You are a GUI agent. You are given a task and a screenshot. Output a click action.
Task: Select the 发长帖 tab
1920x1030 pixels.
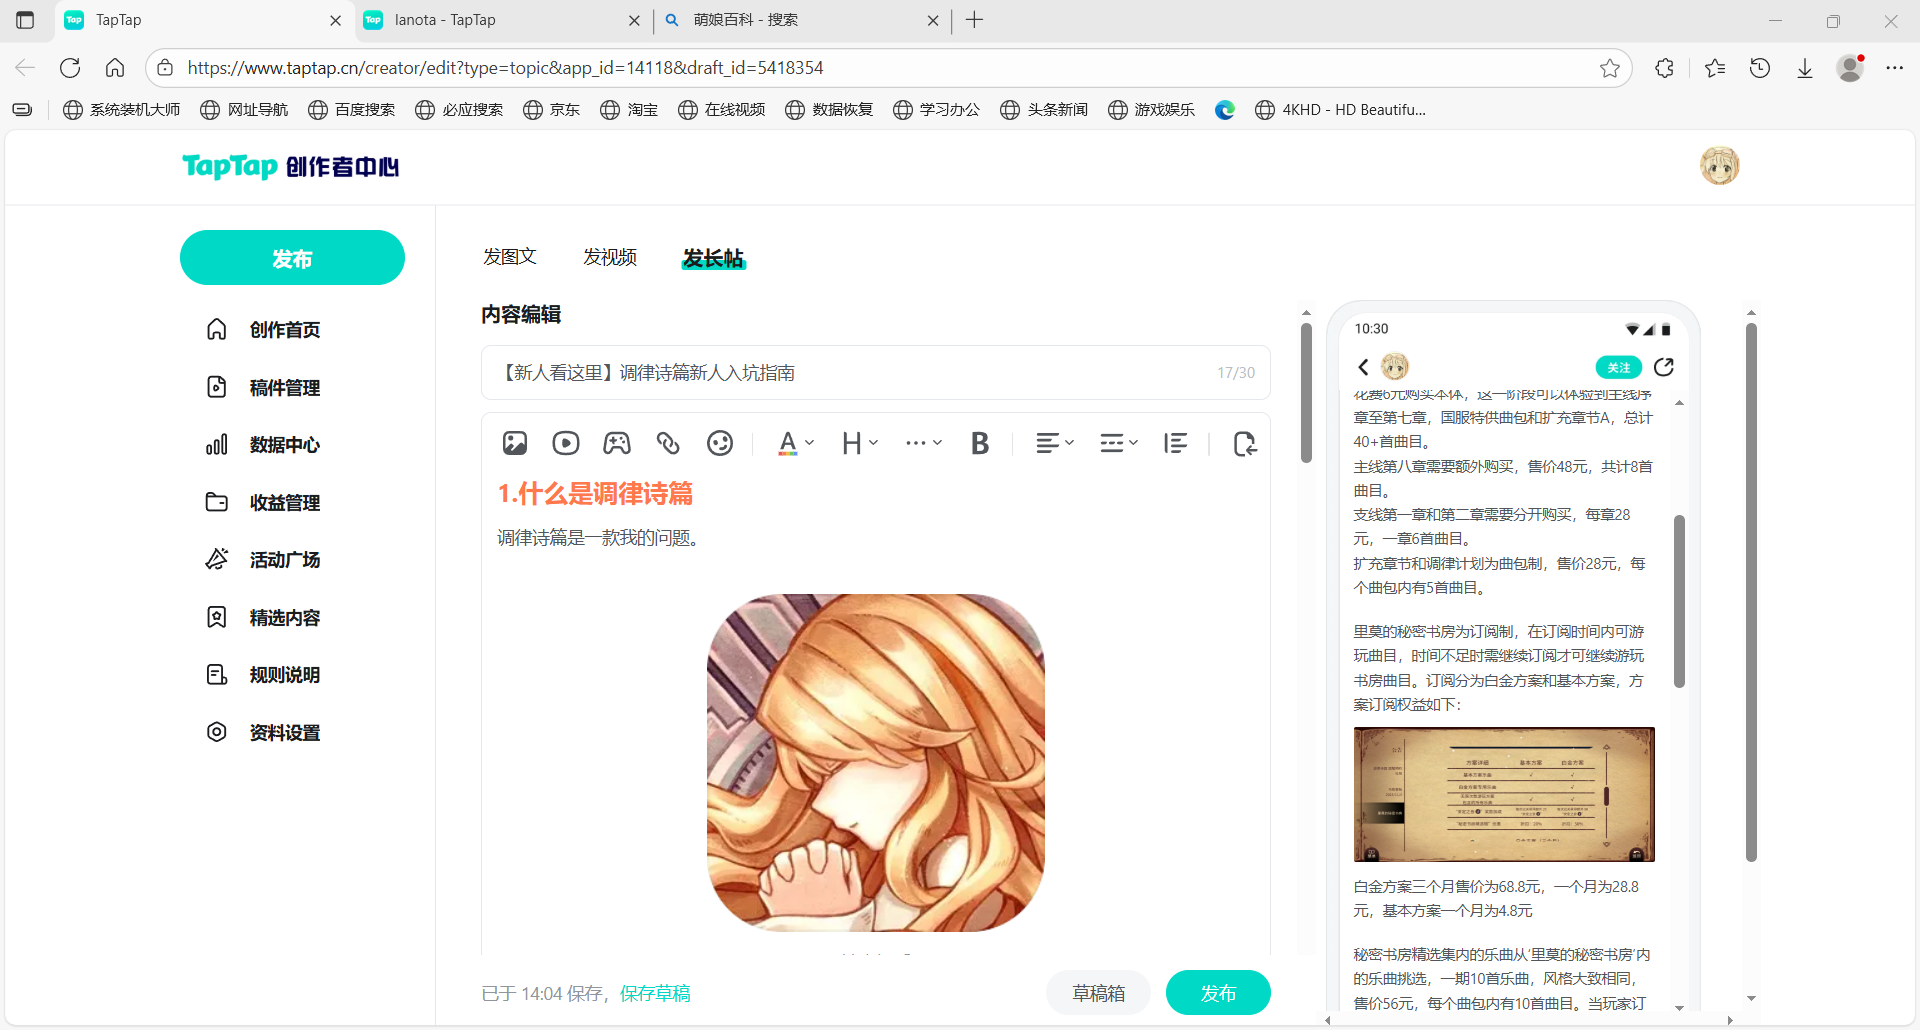713,258
